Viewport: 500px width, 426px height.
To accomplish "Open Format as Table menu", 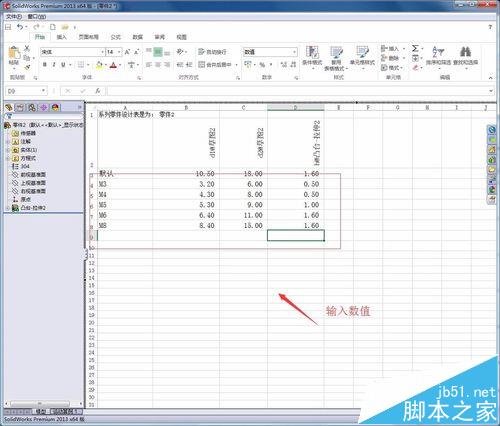I will coord(336,58).
